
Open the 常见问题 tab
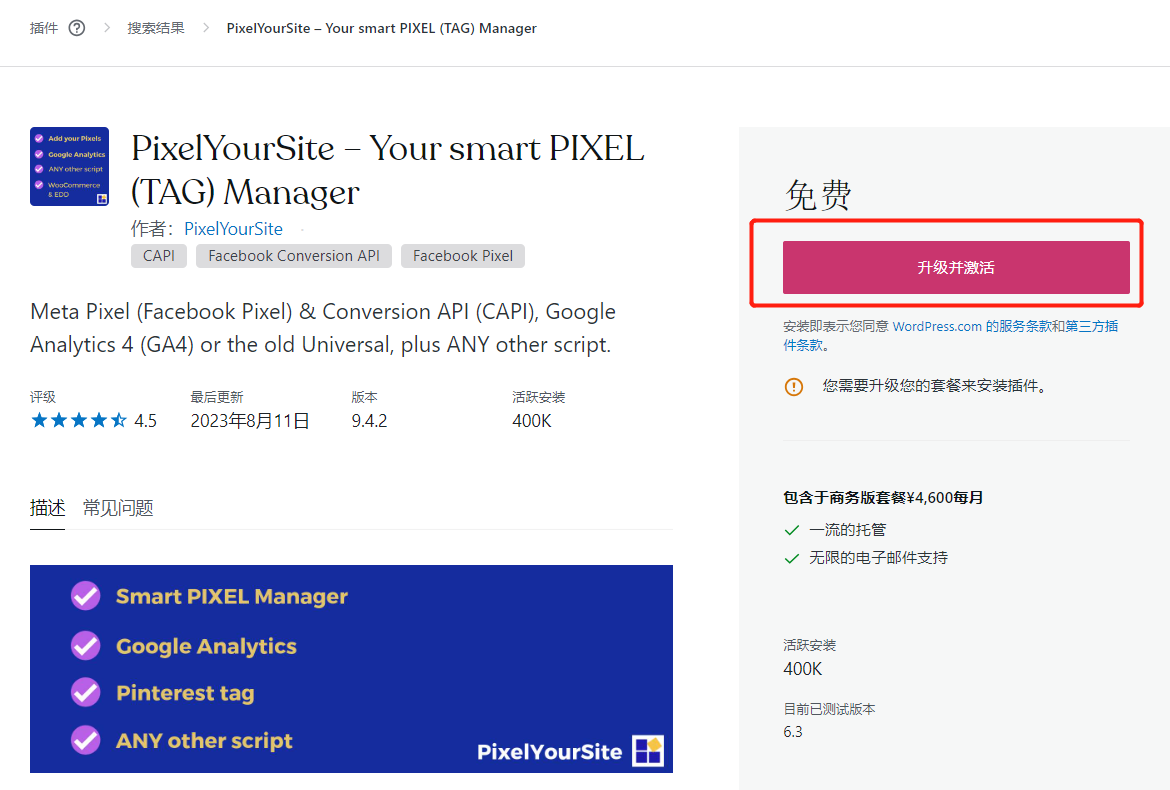[x=118, y=508]
